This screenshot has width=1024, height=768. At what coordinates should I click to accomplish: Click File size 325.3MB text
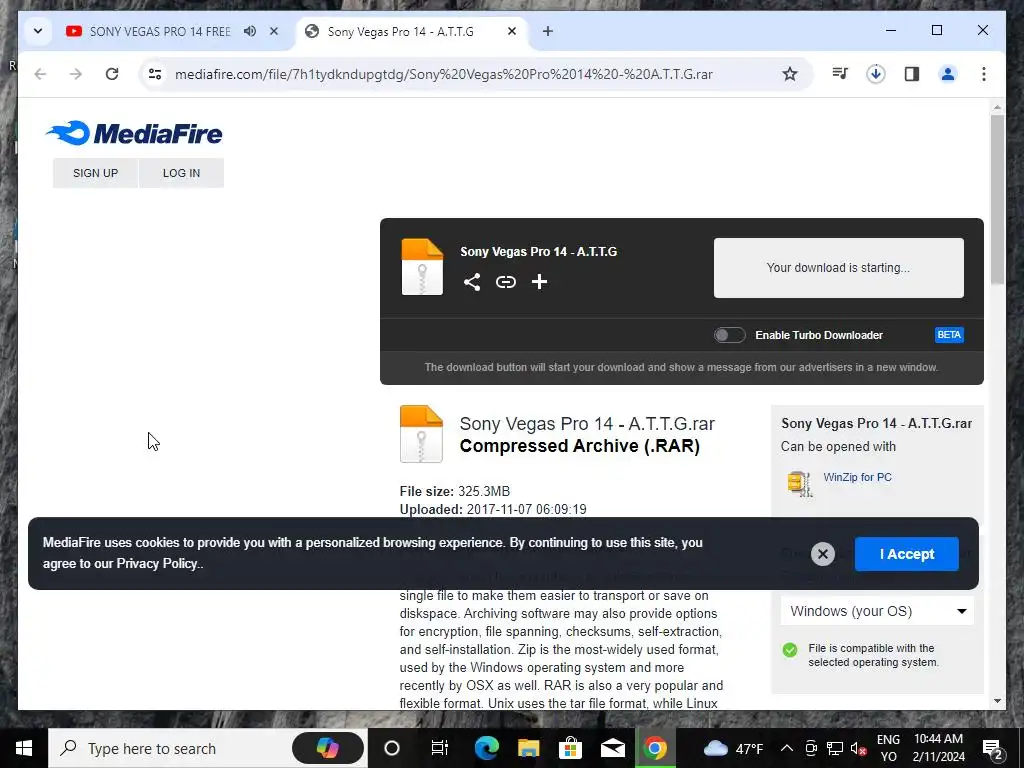click(455, 491)
